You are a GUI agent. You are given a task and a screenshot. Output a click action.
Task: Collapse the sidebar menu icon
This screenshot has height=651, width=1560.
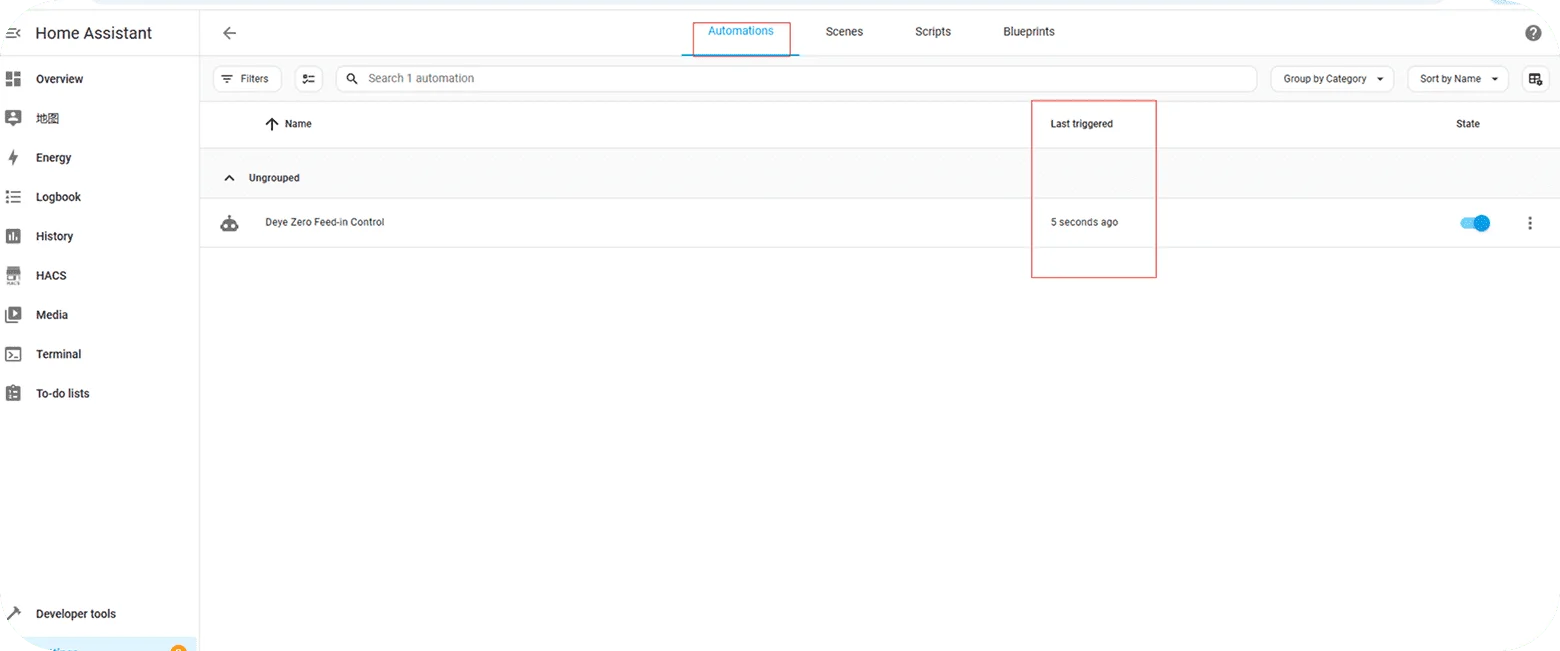[x=14, y=33]
